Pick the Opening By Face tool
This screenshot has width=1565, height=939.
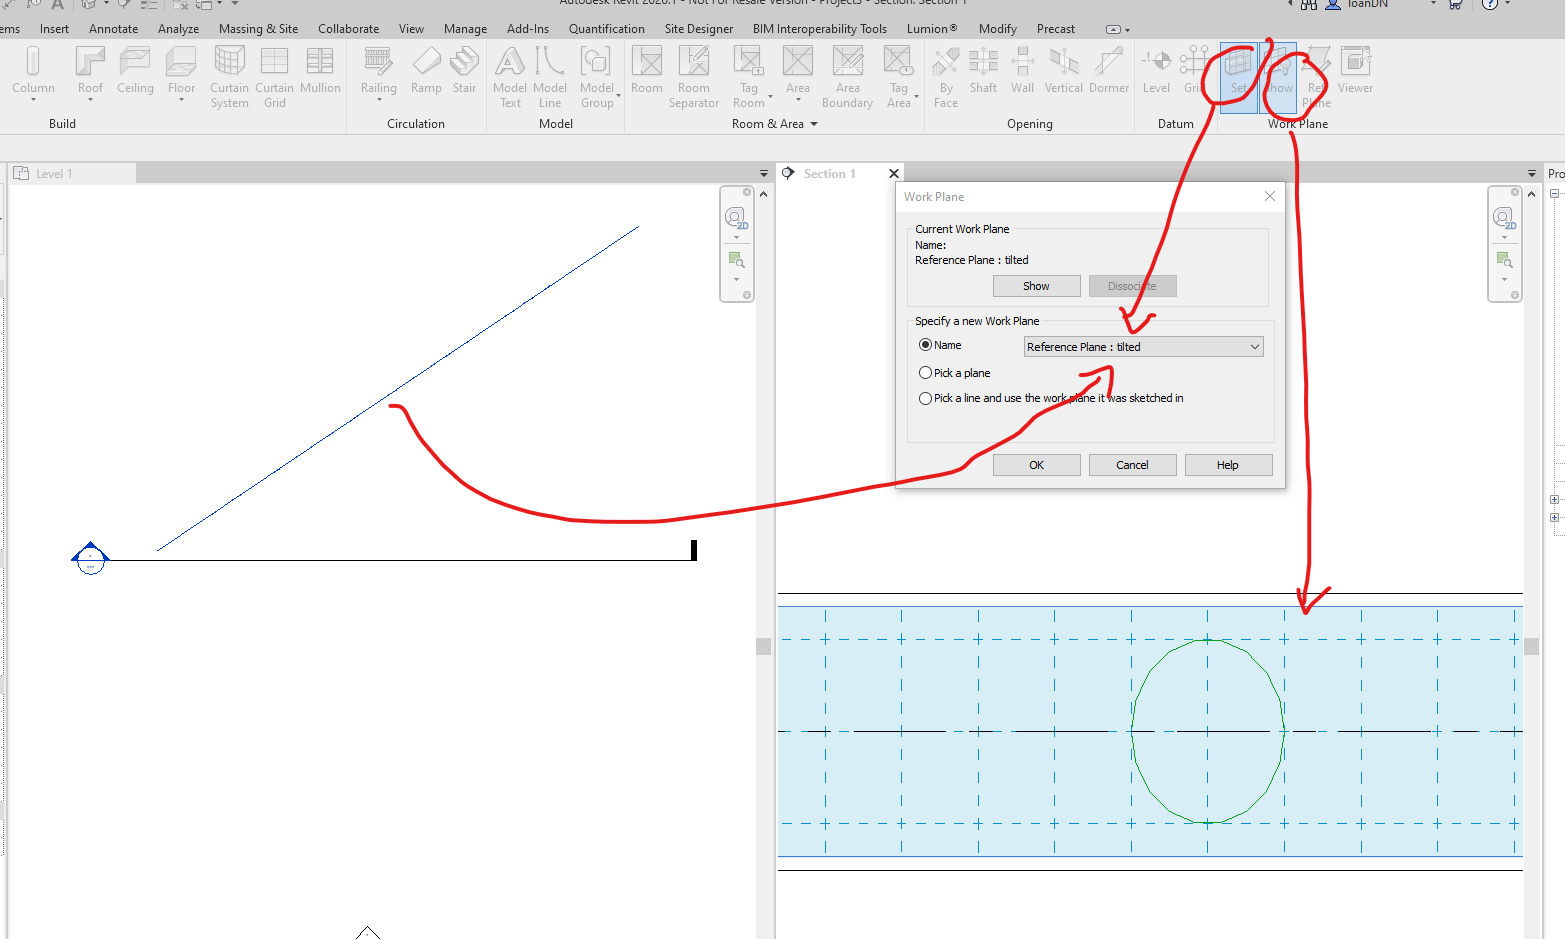[x=946, y=77]
